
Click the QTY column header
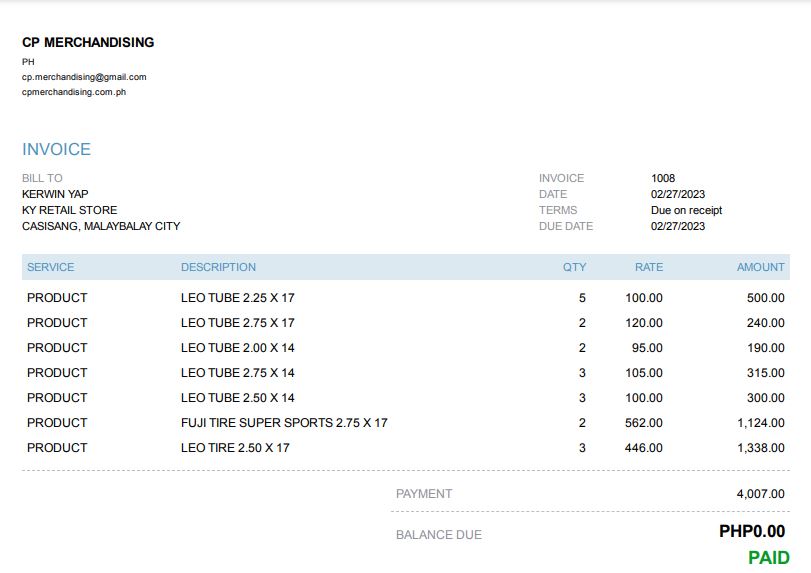pos(575,267)
